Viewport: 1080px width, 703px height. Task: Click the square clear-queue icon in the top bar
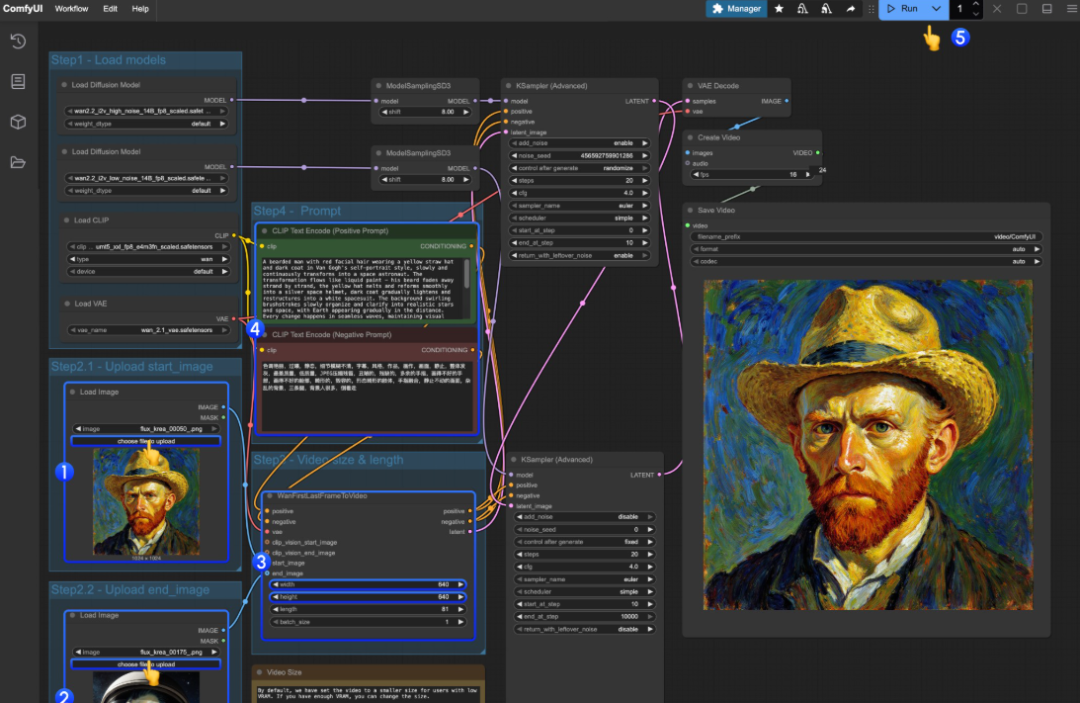1022,9
